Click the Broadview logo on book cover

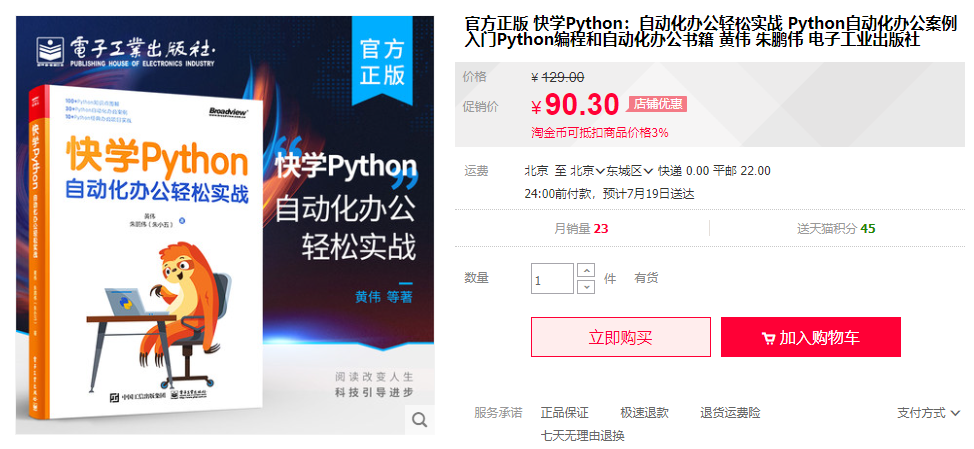point(228,111)
